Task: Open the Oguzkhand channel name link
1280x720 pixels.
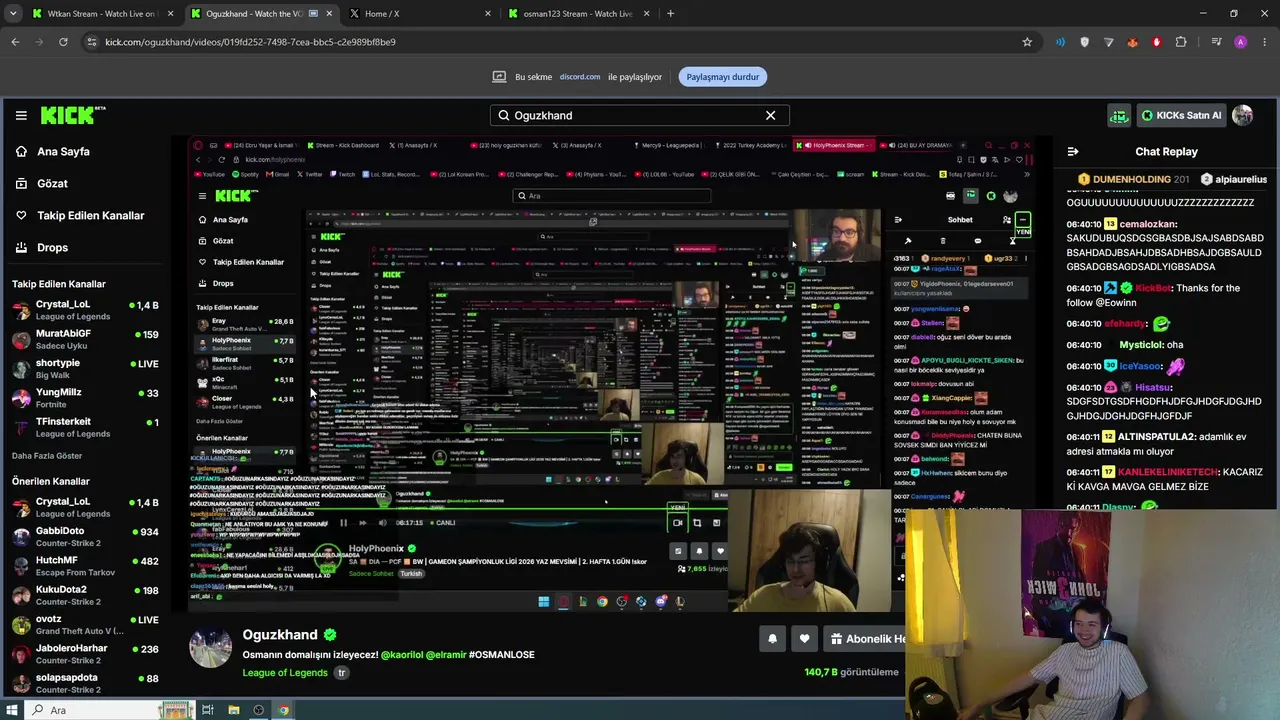Action: pos(280,635)
